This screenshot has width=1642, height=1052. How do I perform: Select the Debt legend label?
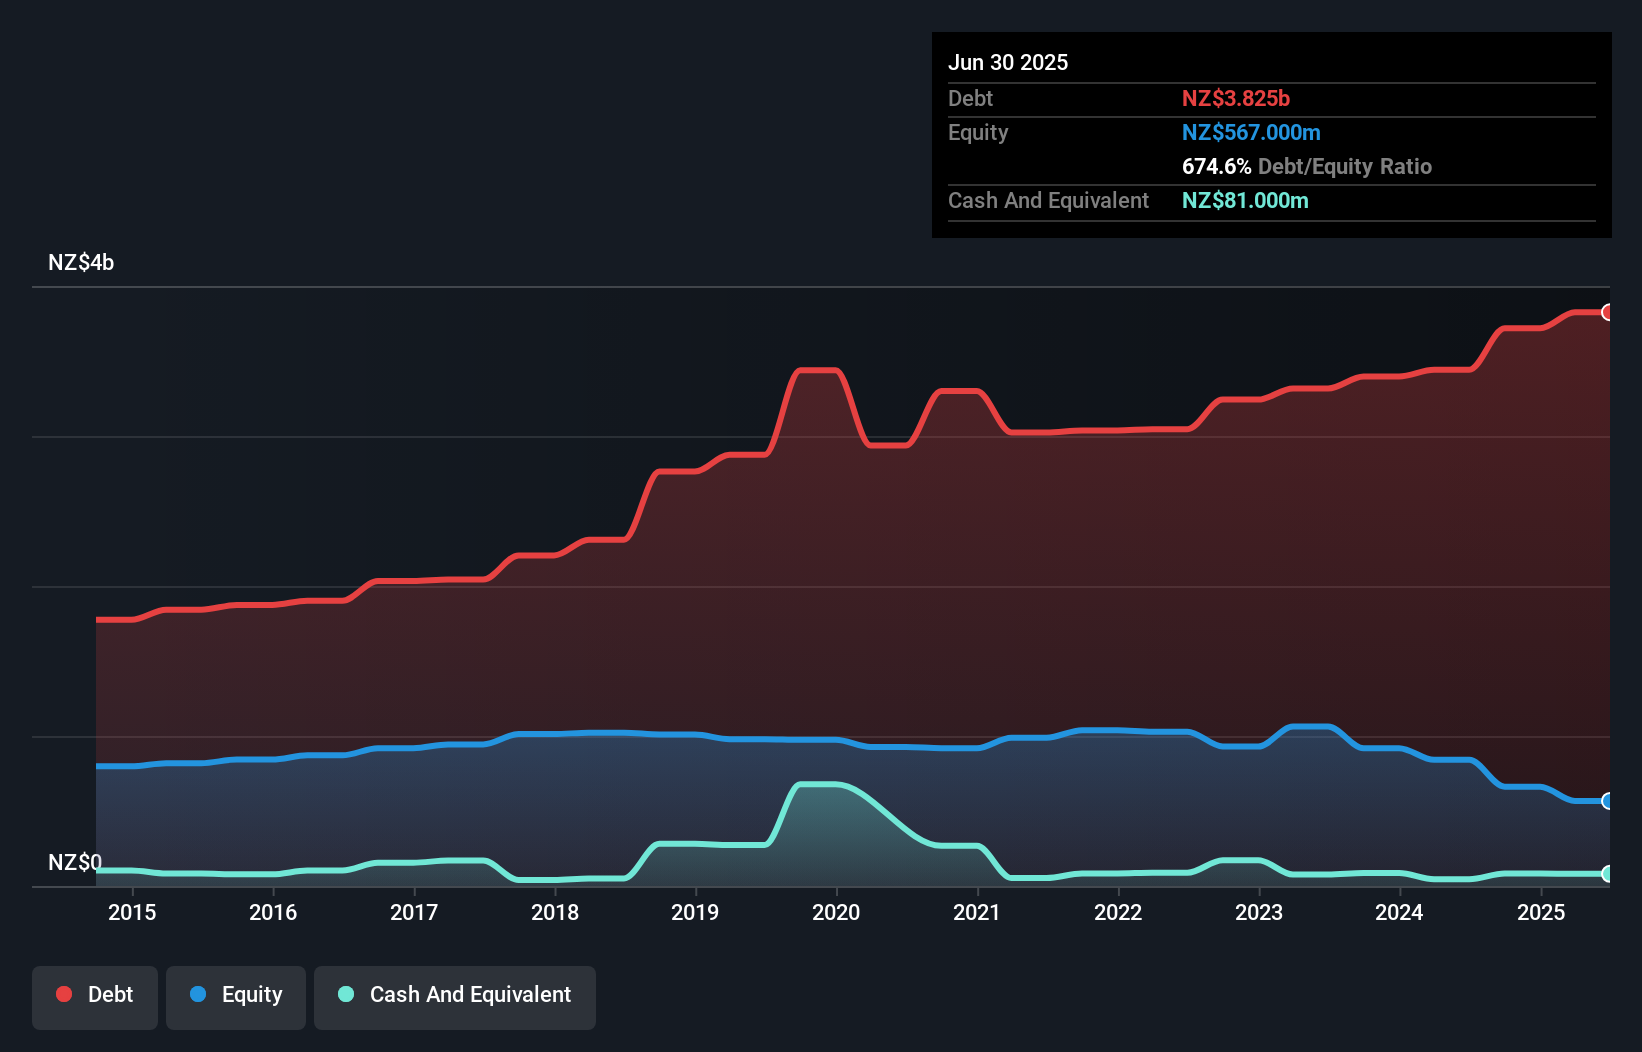[110, 994]
